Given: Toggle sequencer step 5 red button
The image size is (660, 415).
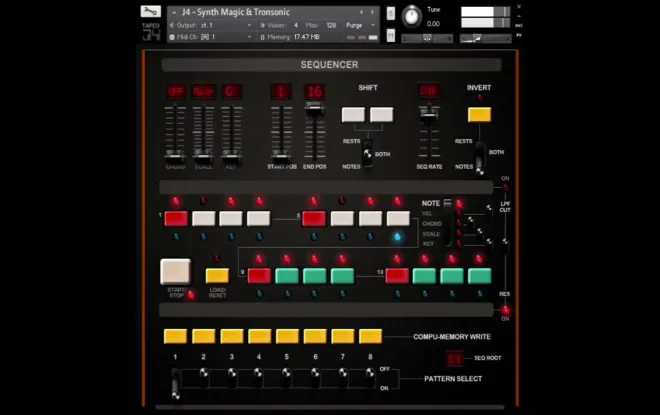Looking at the screenshot, I should coord(314,218).
